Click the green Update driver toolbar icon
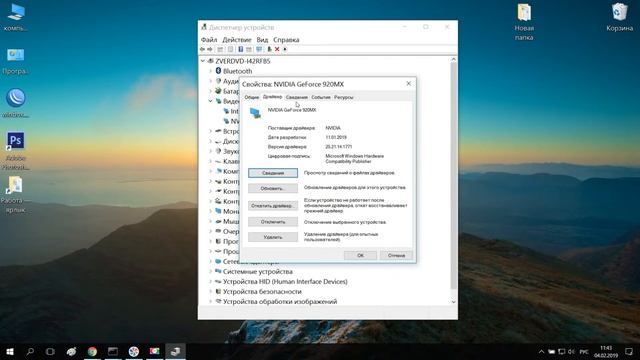The image size is (640, 360). pos(269,49)
